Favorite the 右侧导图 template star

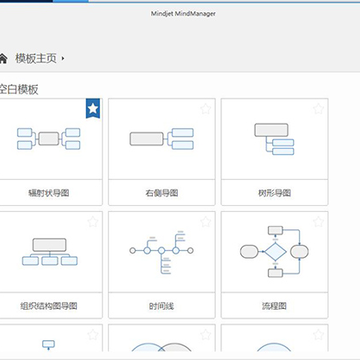[x=206, y=109]
